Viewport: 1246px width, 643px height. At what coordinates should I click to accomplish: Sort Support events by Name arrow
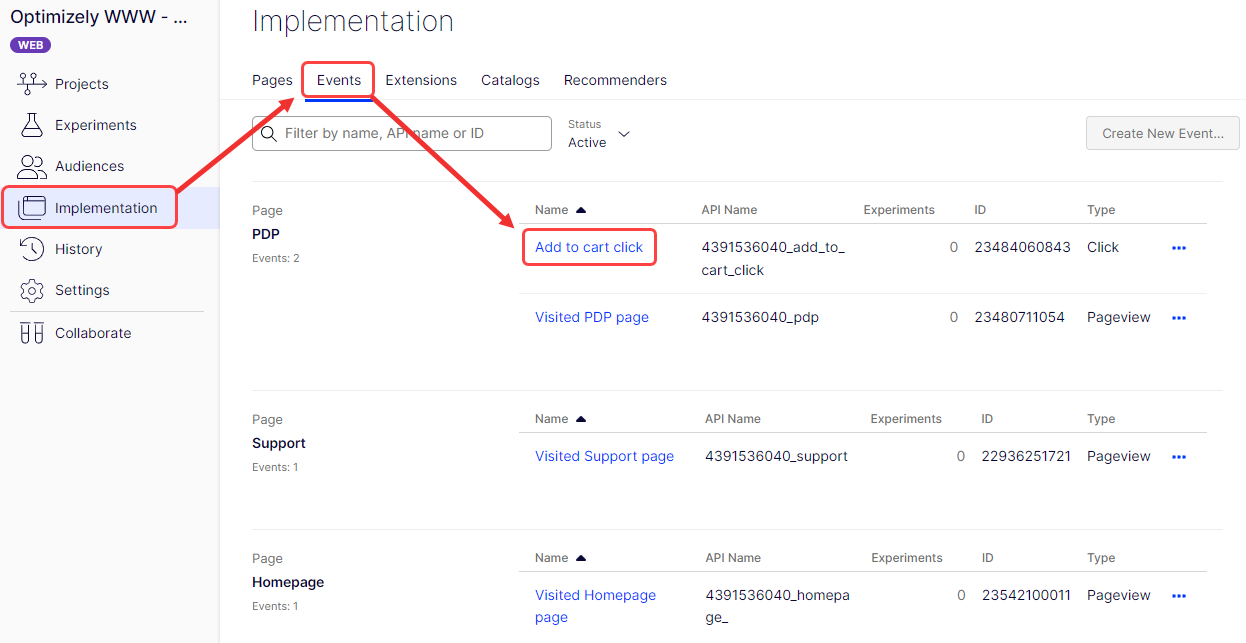coord(581,419)
